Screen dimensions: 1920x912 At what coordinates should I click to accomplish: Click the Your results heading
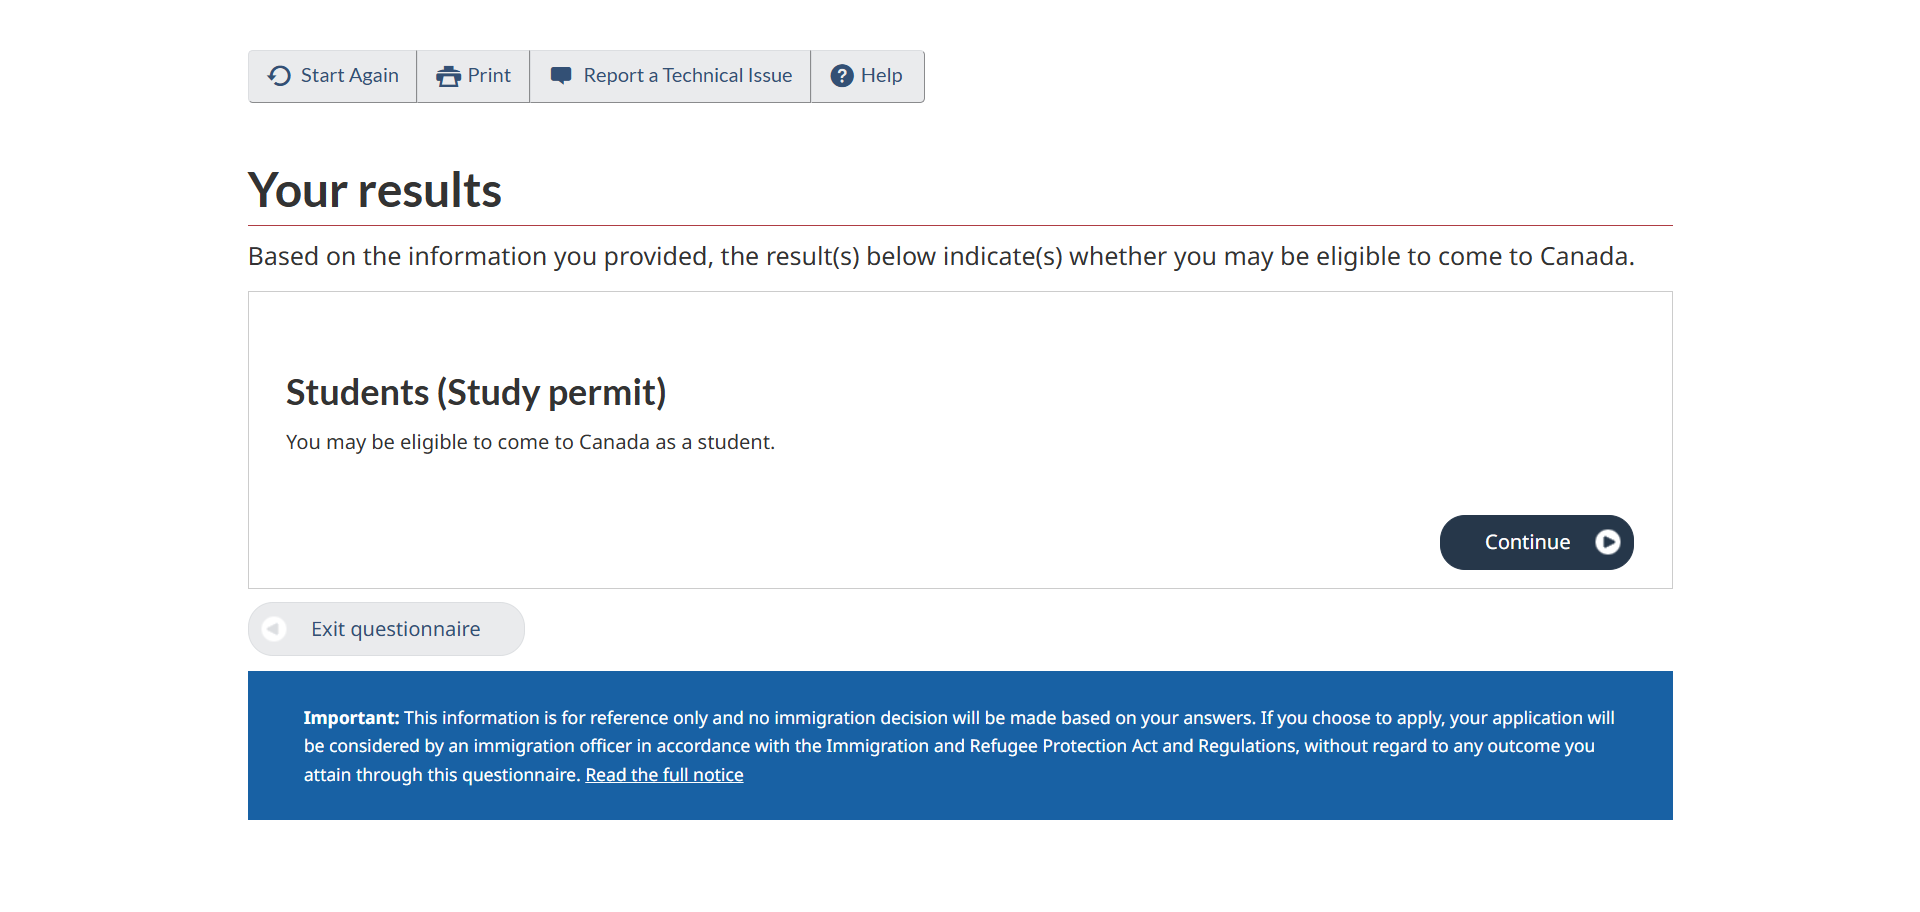[x=374, y=190]
